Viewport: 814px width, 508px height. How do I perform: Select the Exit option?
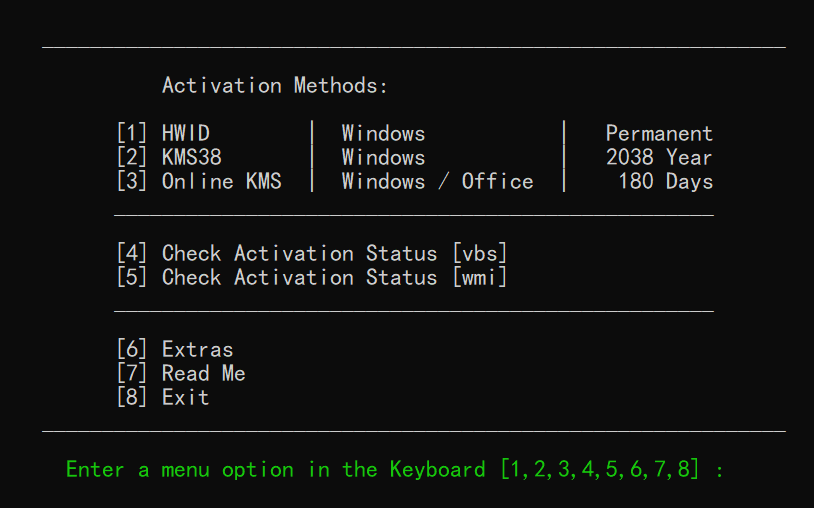[163, 398]
